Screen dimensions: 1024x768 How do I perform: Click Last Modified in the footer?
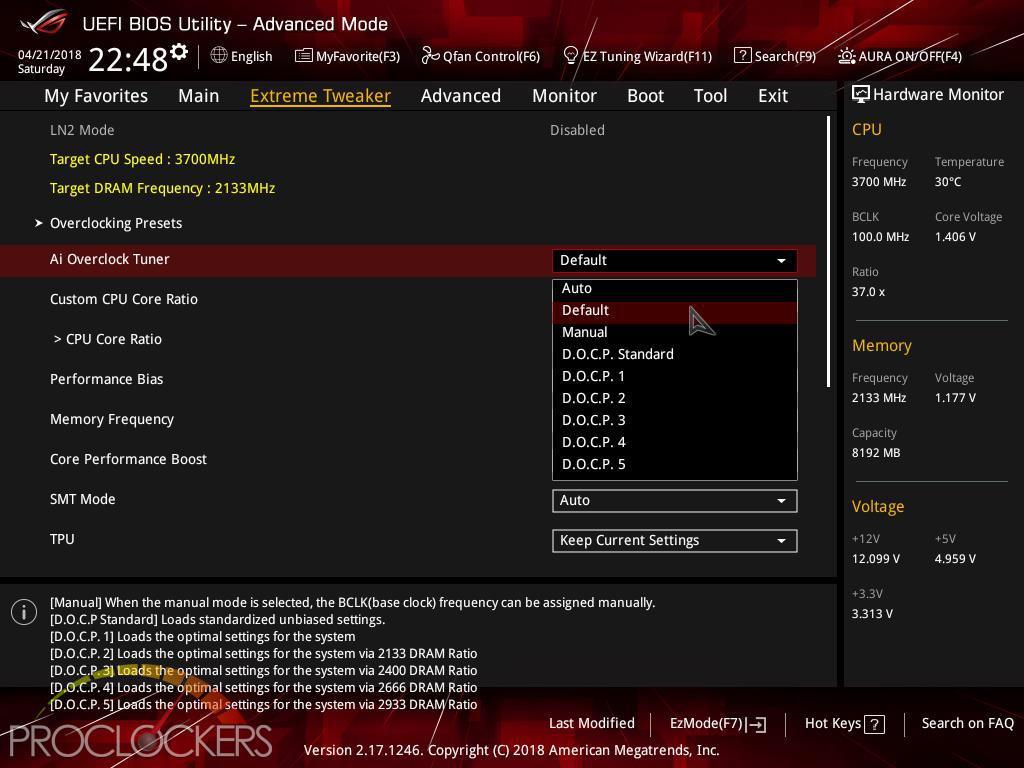592,724
